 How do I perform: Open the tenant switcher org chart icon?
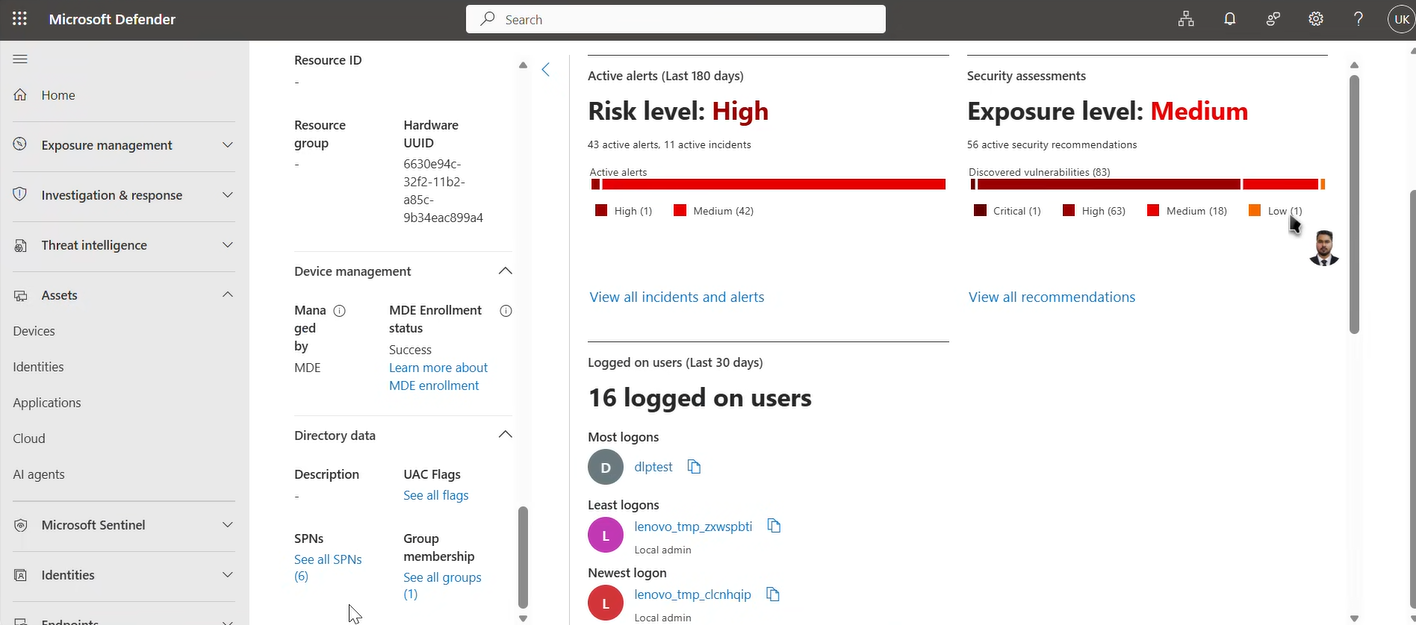pos(1186,18)
